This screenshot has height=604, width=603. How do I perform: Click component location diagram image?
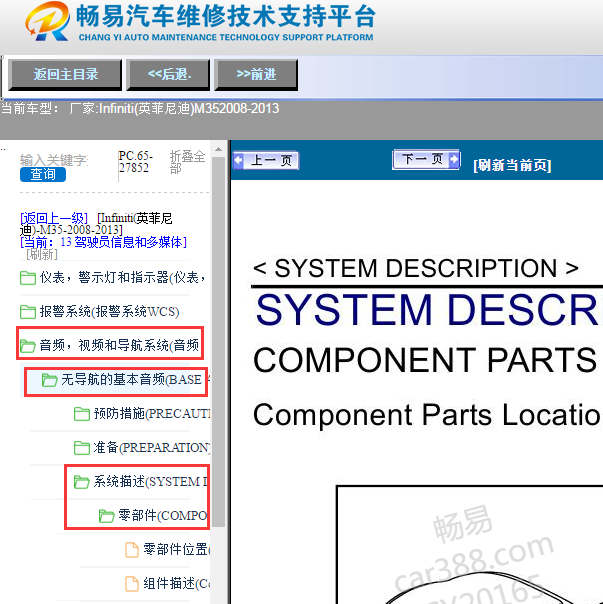(x=470, y=544)
